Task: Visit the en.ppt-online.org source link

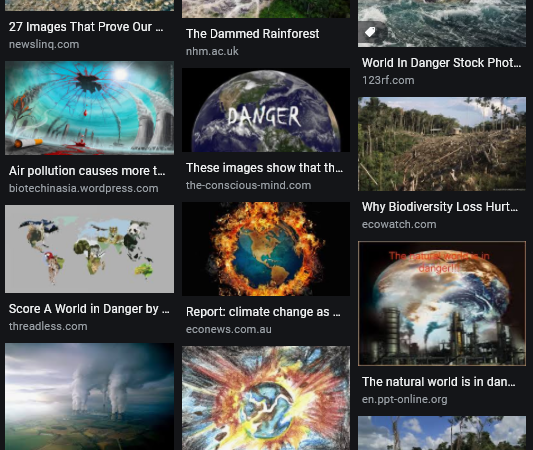Action: 405,399
